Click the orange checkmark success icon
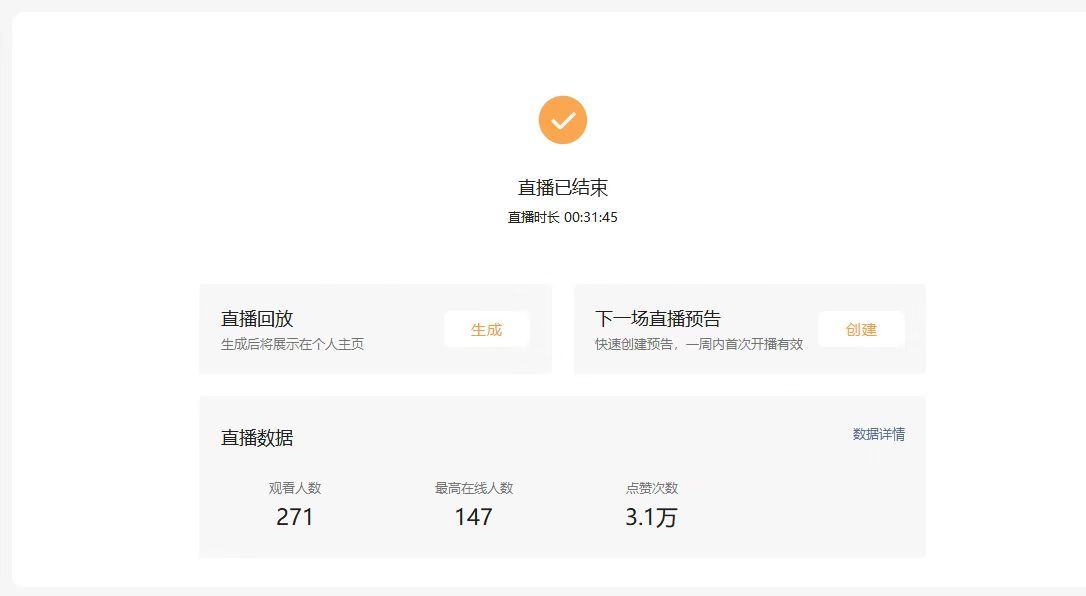The image size is (1086, 596). tap(562, 120)
